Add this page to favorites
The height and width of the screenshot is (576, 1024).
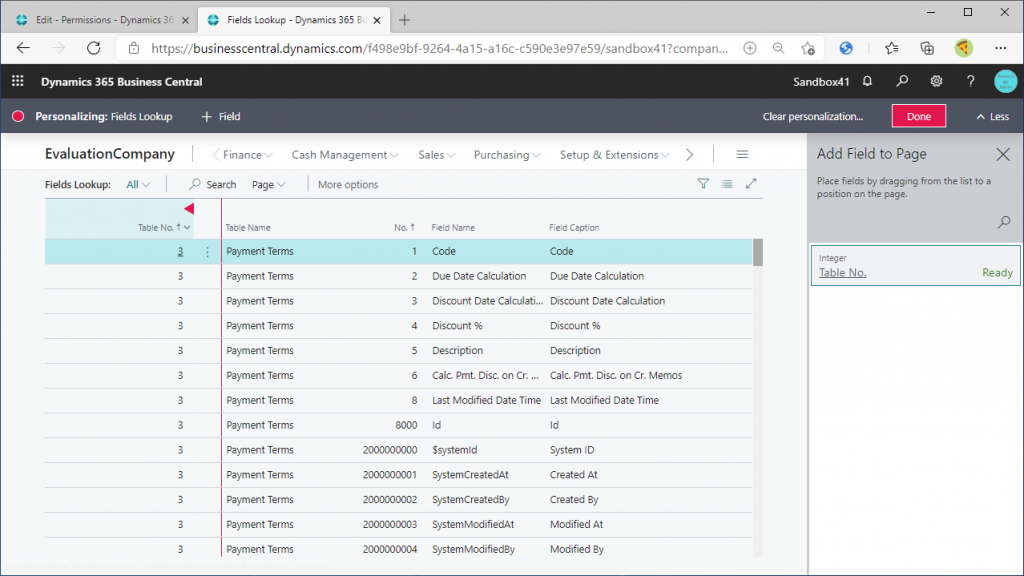pos(808,48)
